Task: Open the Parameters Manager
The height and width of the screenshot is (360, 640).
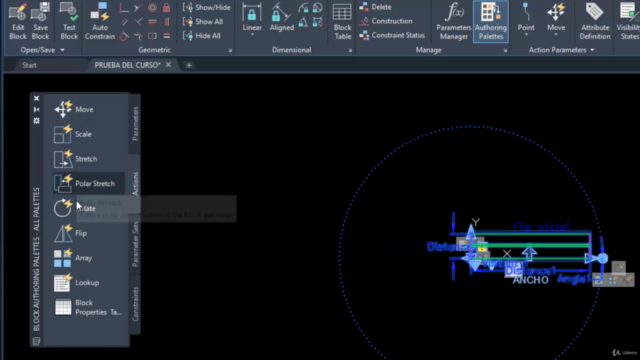Action: tap(453, 21)
